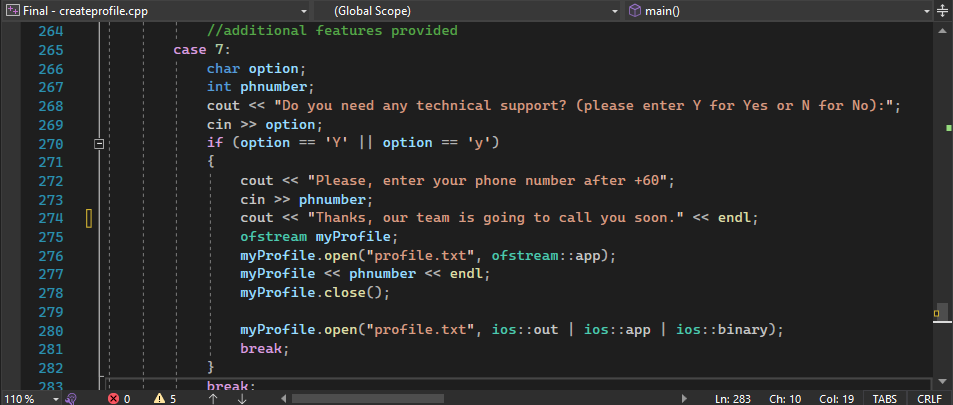Click the CRLF line ending setting
This screenshot has height=405, width=953.
point(929,399)
